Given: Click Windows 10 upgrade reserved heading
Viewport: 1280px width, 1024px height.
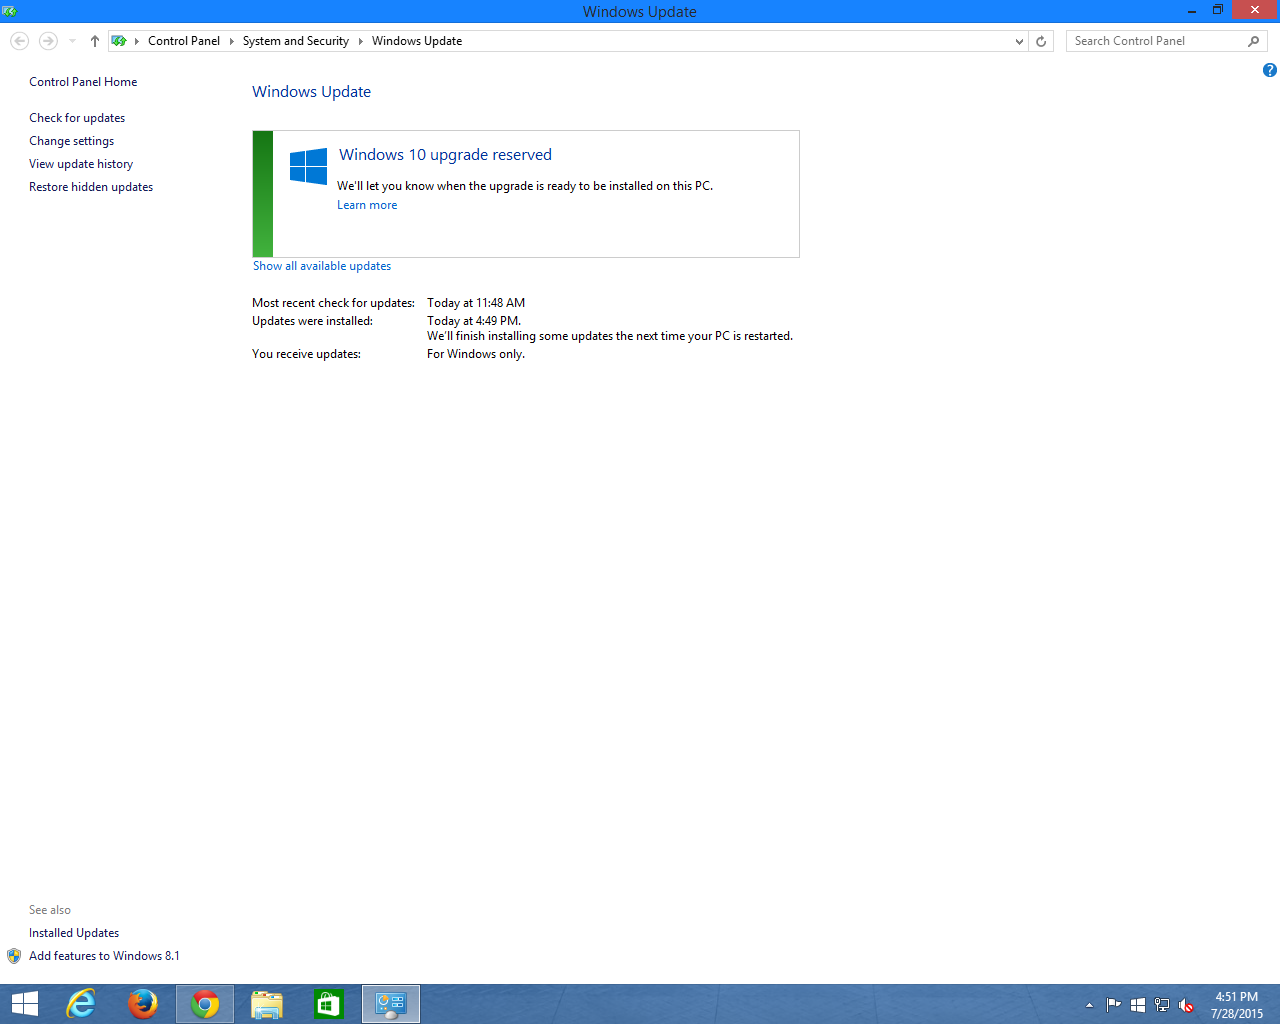Looking at the screenshot, I should (445, 155).
